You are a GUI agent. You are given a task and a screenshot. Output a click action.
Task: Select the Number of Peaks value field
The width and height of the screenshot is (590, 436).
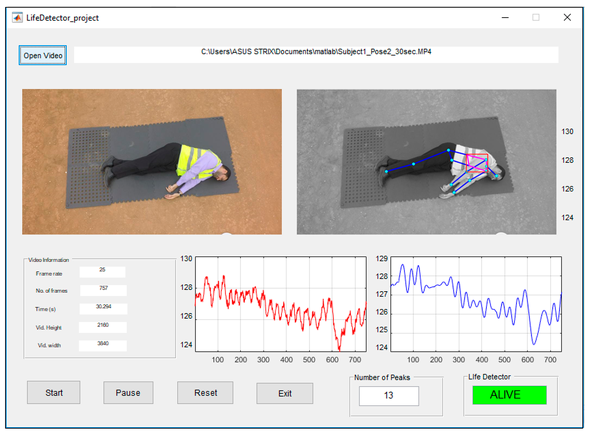click(389, 395)
